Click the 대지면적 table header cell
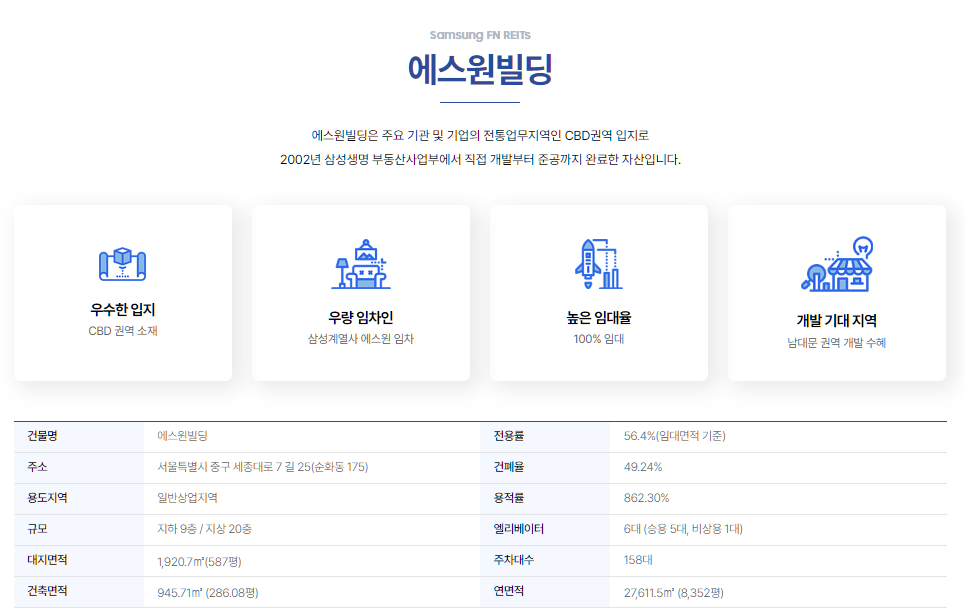 [x=79, y=561]
